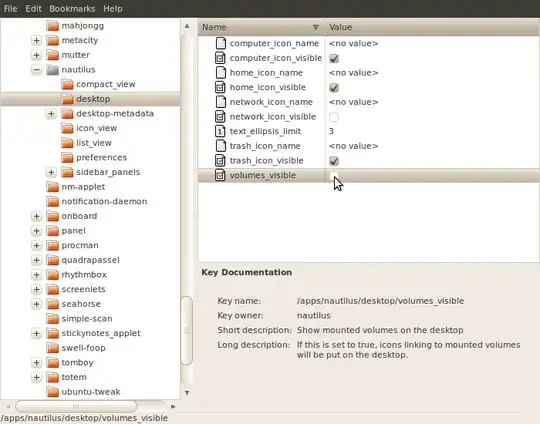Click the home_icon_name string key icon
The width and height of the screenshot is (540, 424).
pyautogui.click(x=220, y=73)
